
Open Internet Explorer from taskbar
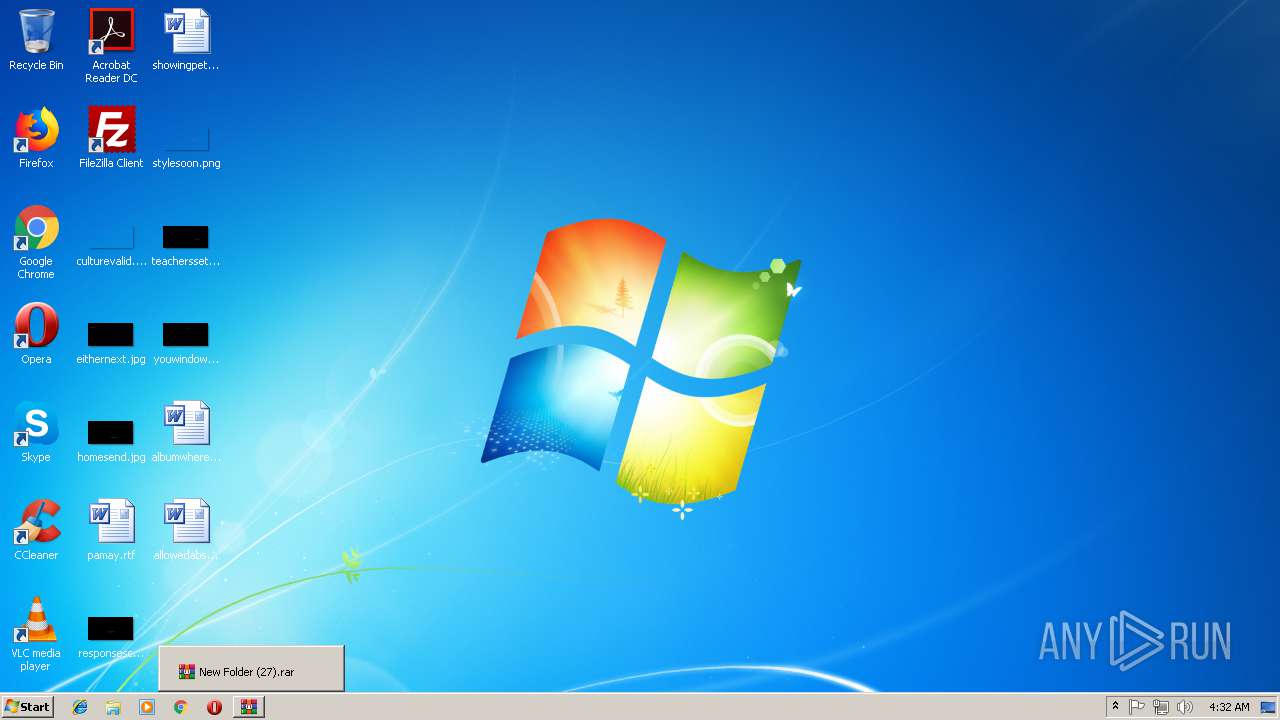(80, 707)
